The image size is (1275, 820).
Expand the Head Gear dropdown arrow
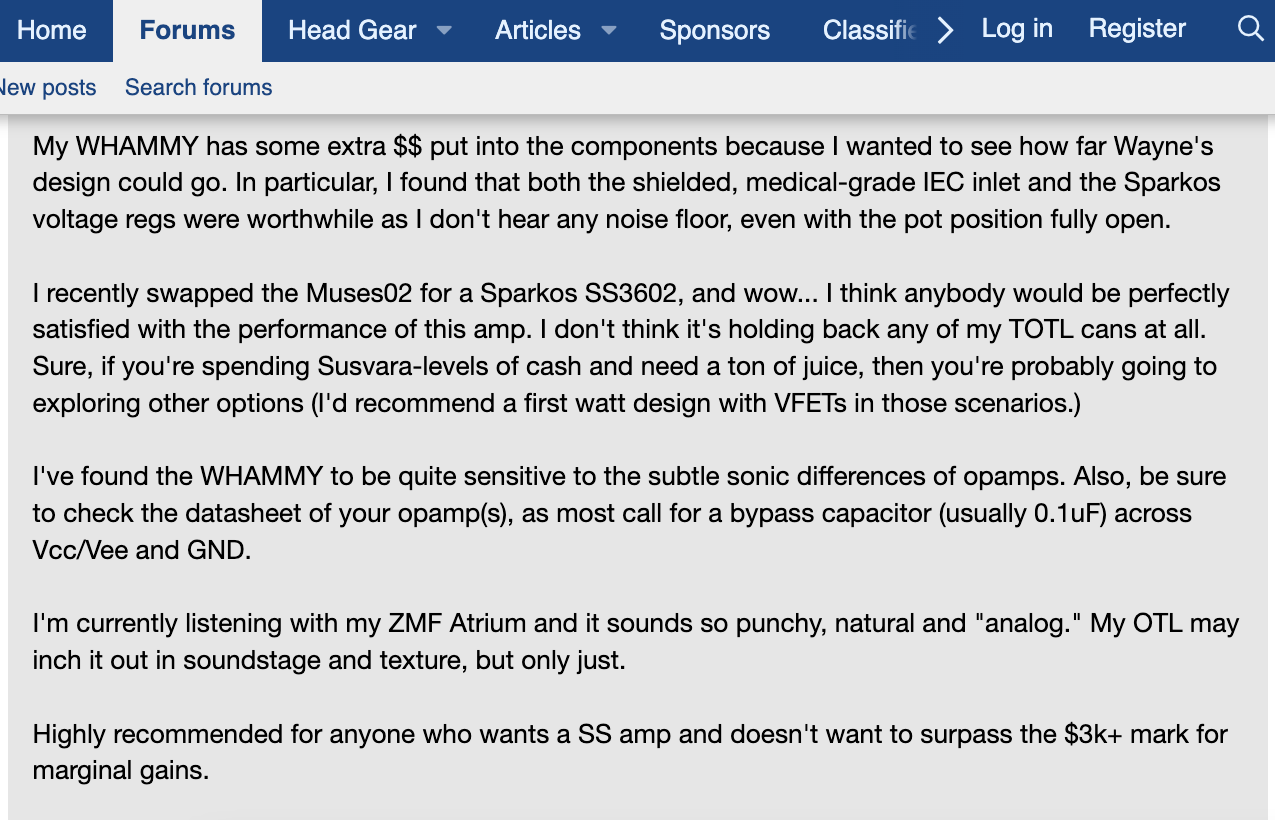tap(444, 31)
